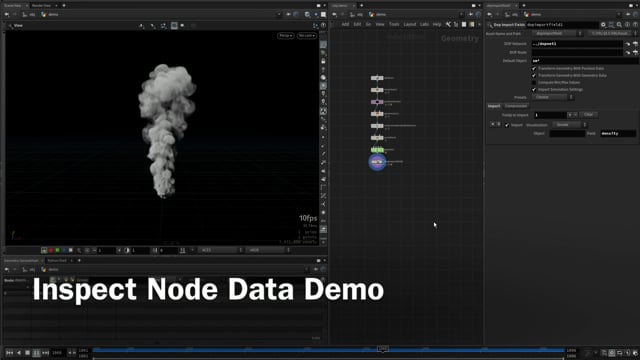The width and height of the screenshot is (640, 360).
Task: Open the Visualization Smoke dropdown
Action: pyautogui.click(x=570, y=124)
